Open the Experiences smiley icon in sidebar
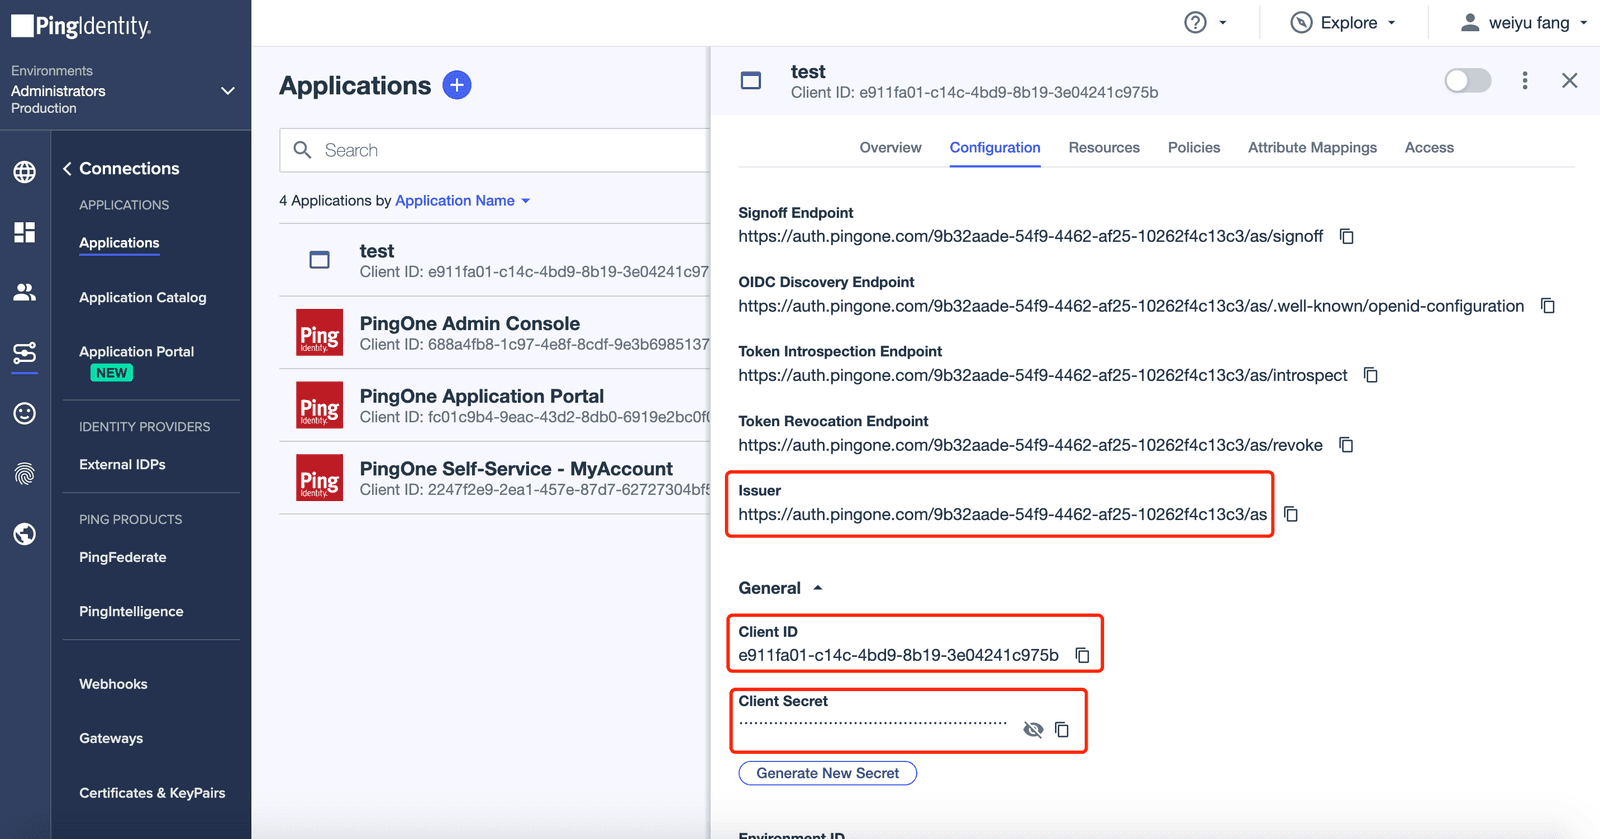The image size is (1600, 839). (x=25, y=413)
